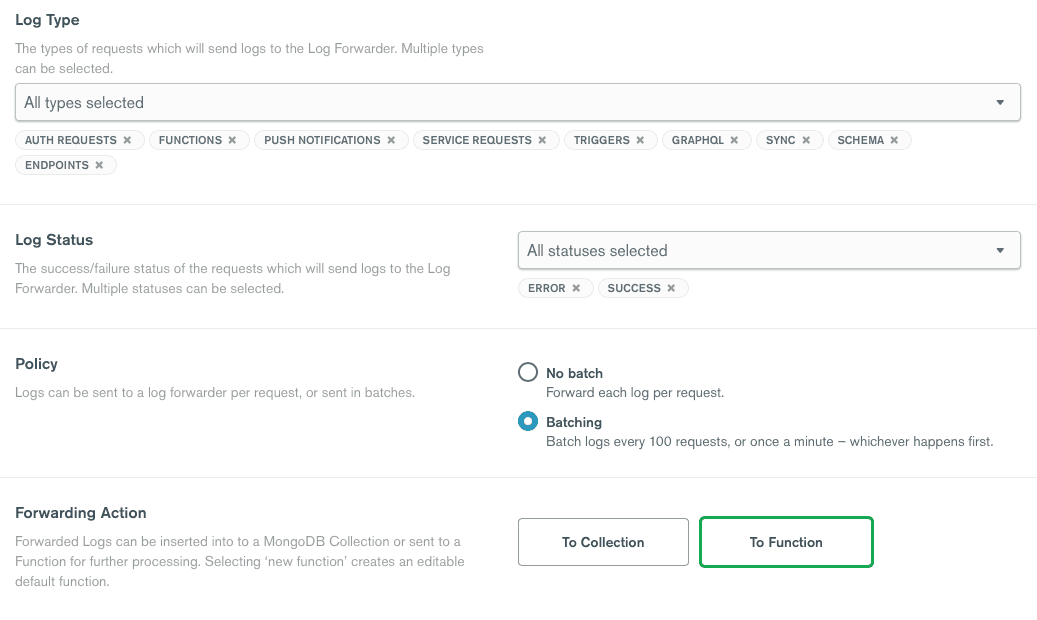Screen dimensions: 1037x620
Task: Delete the SERVICE REQUESTS tag
Action: (x=542, y=140)
